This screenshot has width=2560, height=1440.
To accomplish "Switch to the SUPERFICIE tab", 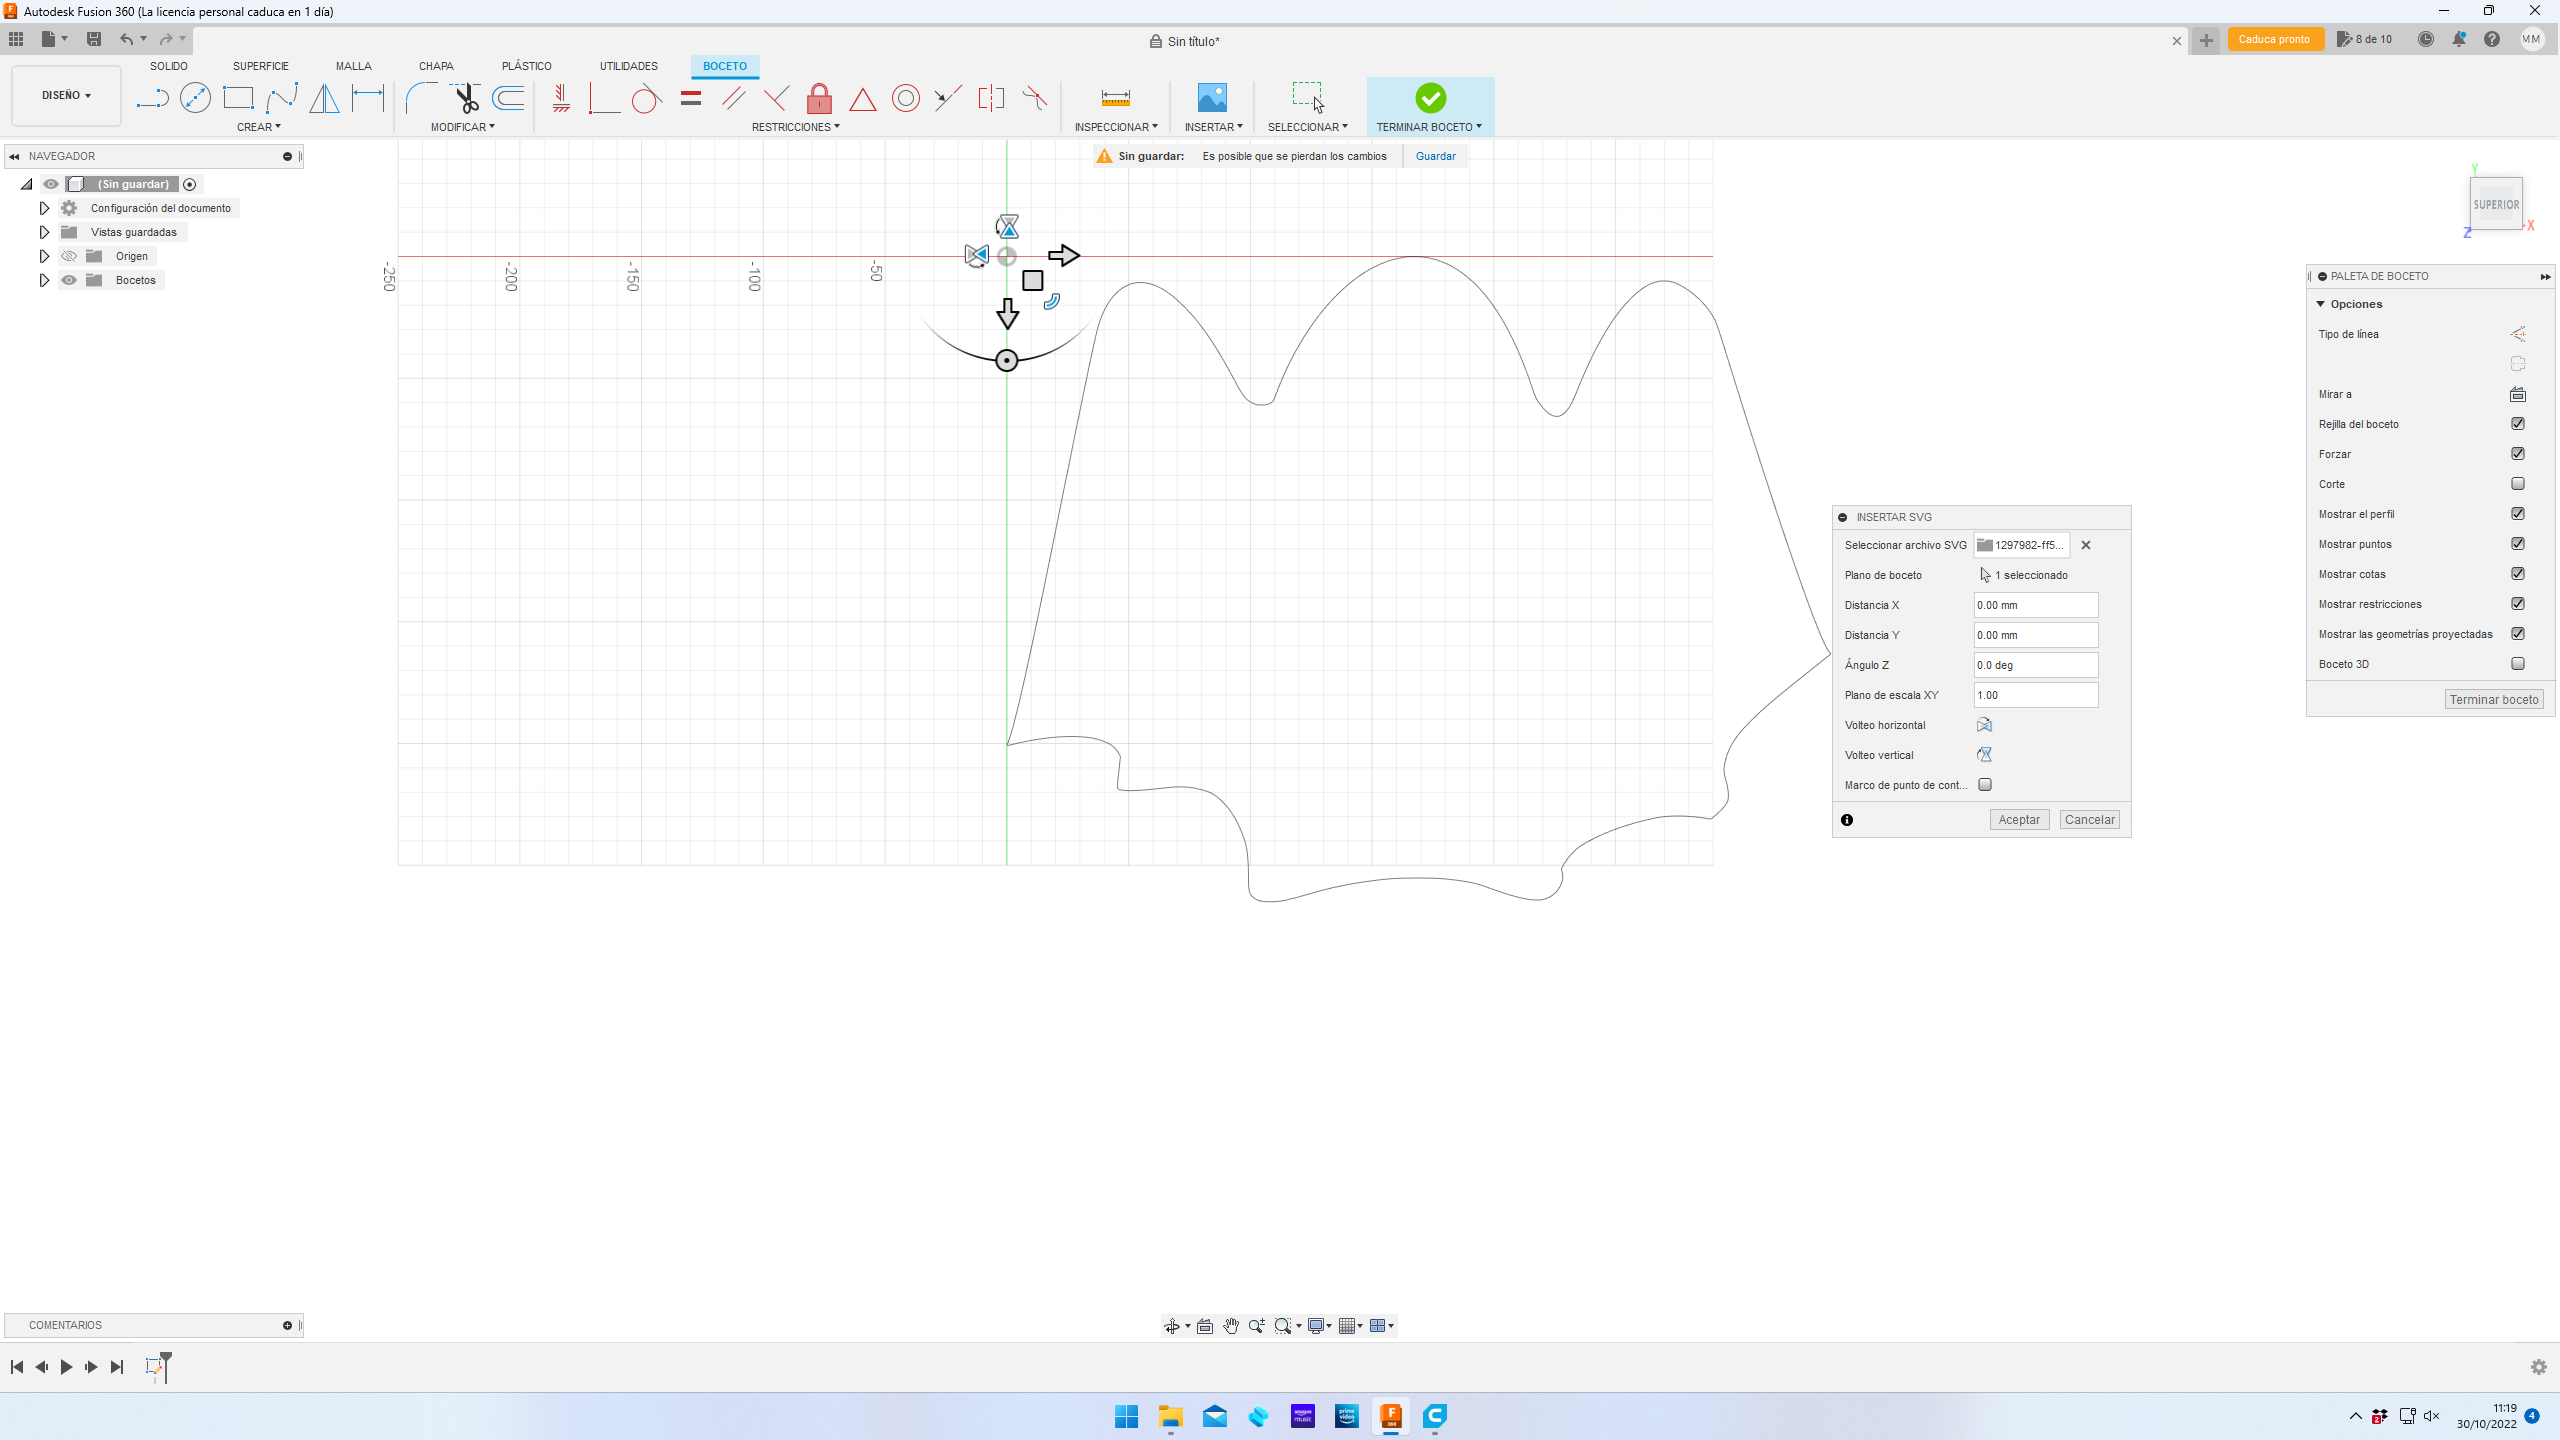I will pos(260,66).
